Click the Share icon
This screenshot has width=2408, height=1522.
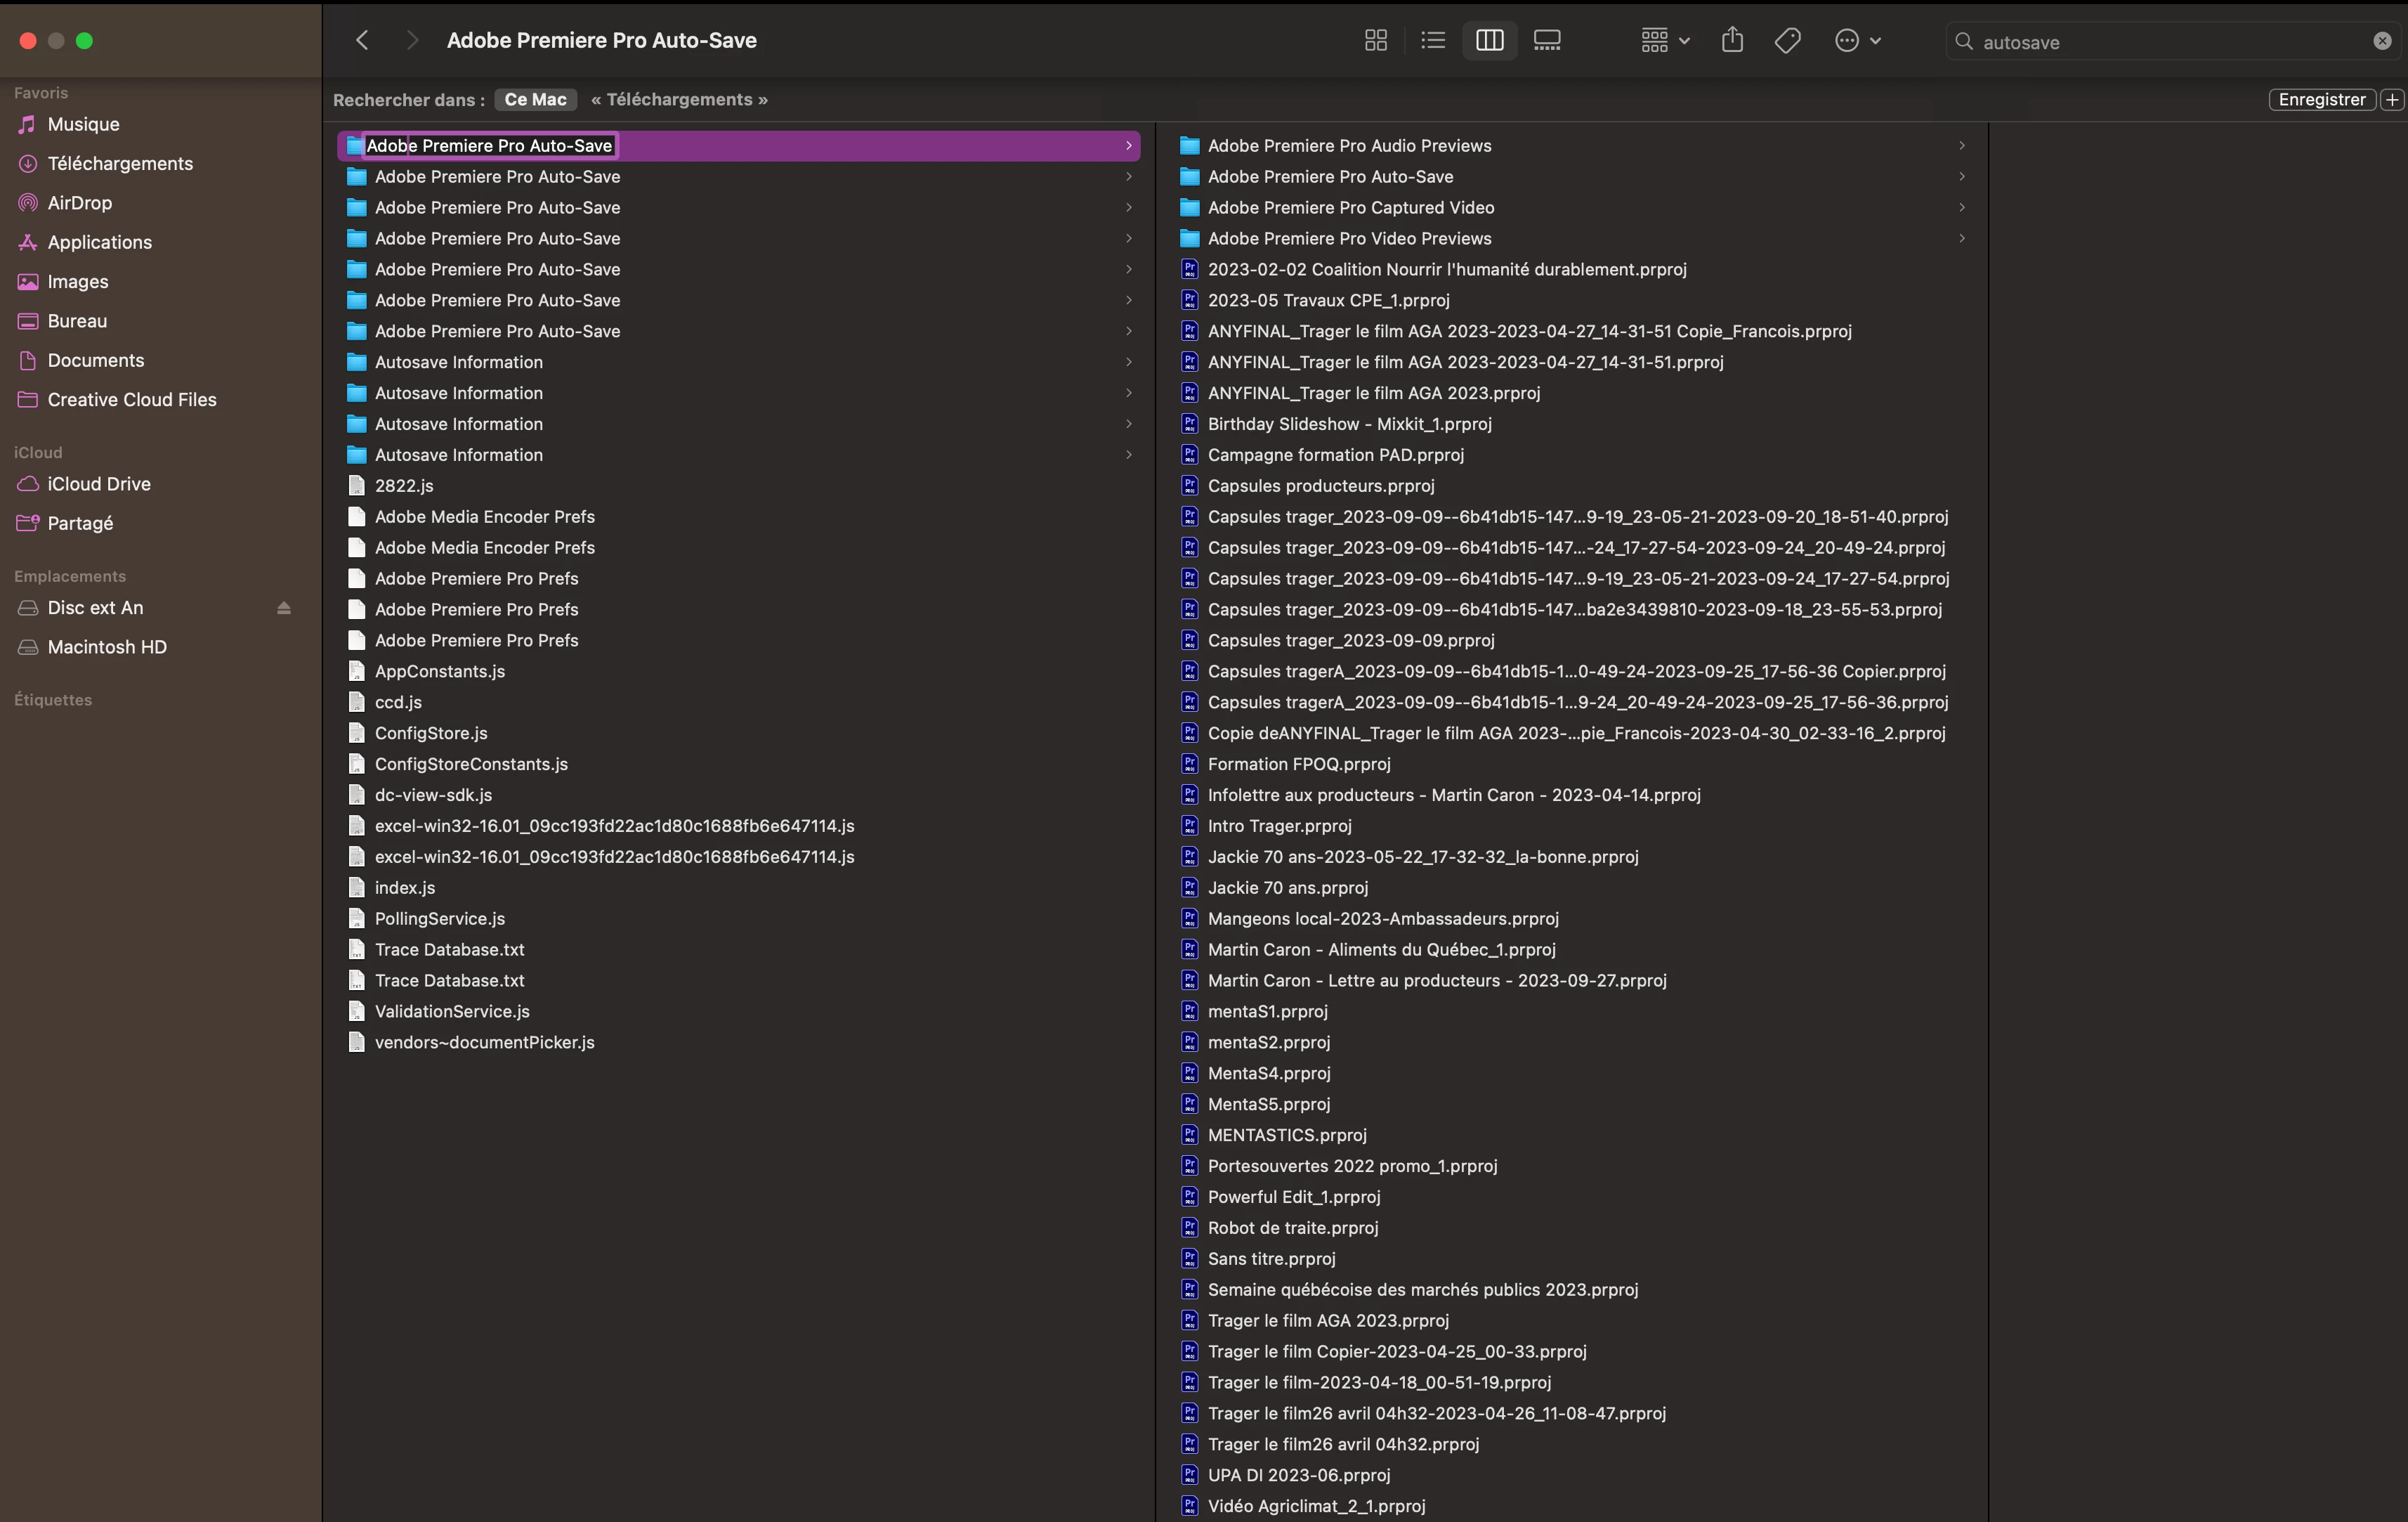click(1732, 40)
